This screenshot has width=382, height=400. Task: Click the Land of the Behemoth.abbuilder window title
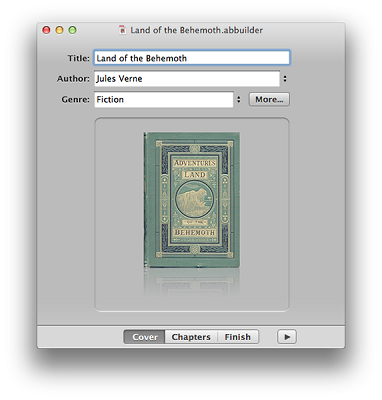point(197,30)
